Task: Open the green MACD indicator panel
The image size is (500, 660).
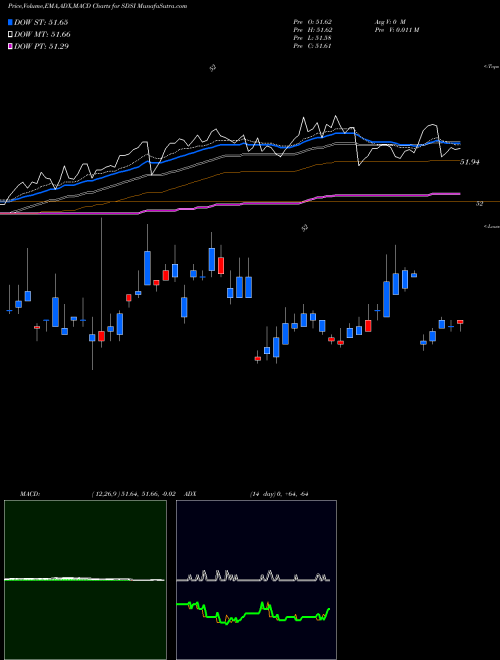Action: click(85, 580)
